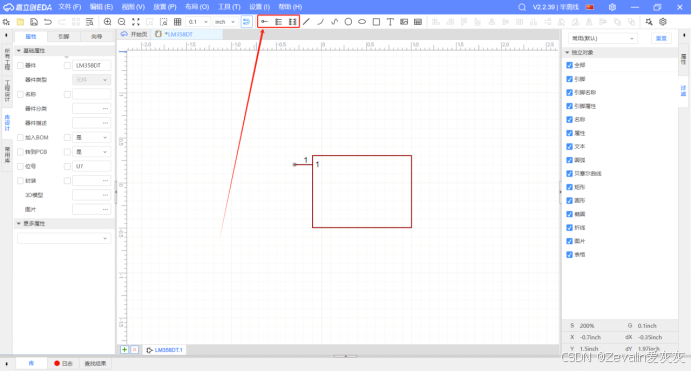
Task: Select the LM358DT.1 part tab
Action: [x=164, y=350]
